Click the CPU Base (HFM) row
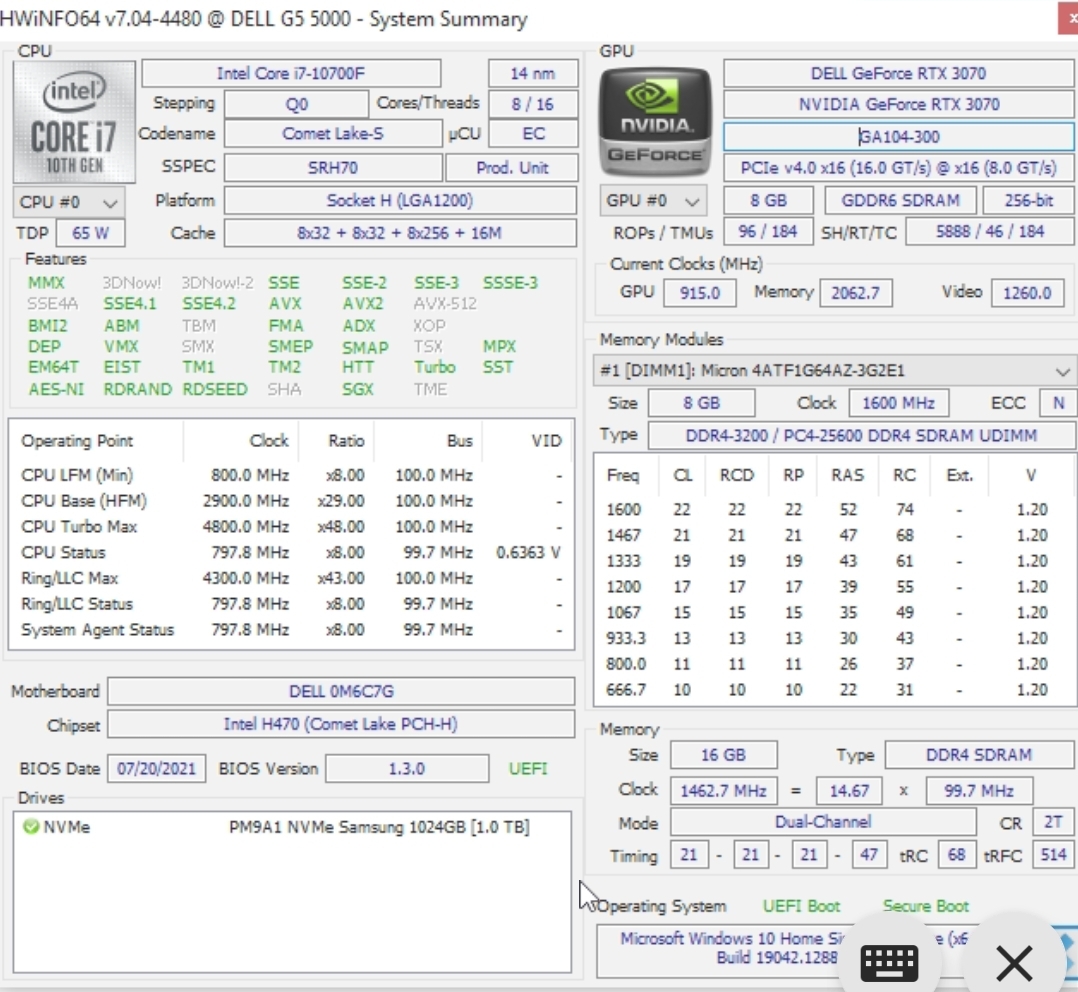This screenshot has height=992, width=1078. (x=292, y=501)
